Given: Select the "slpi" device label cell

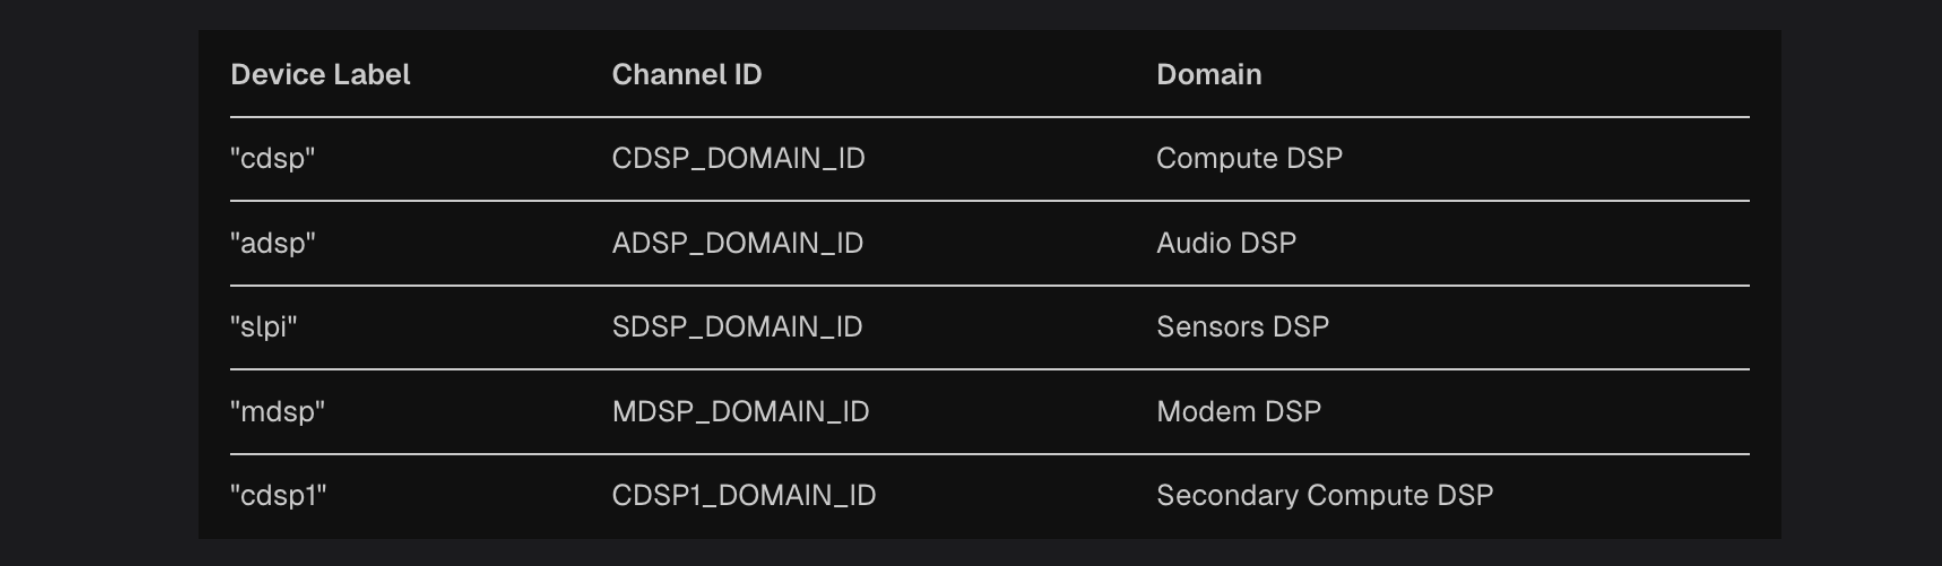Looking at the screenshot, I should coord(263,327).
